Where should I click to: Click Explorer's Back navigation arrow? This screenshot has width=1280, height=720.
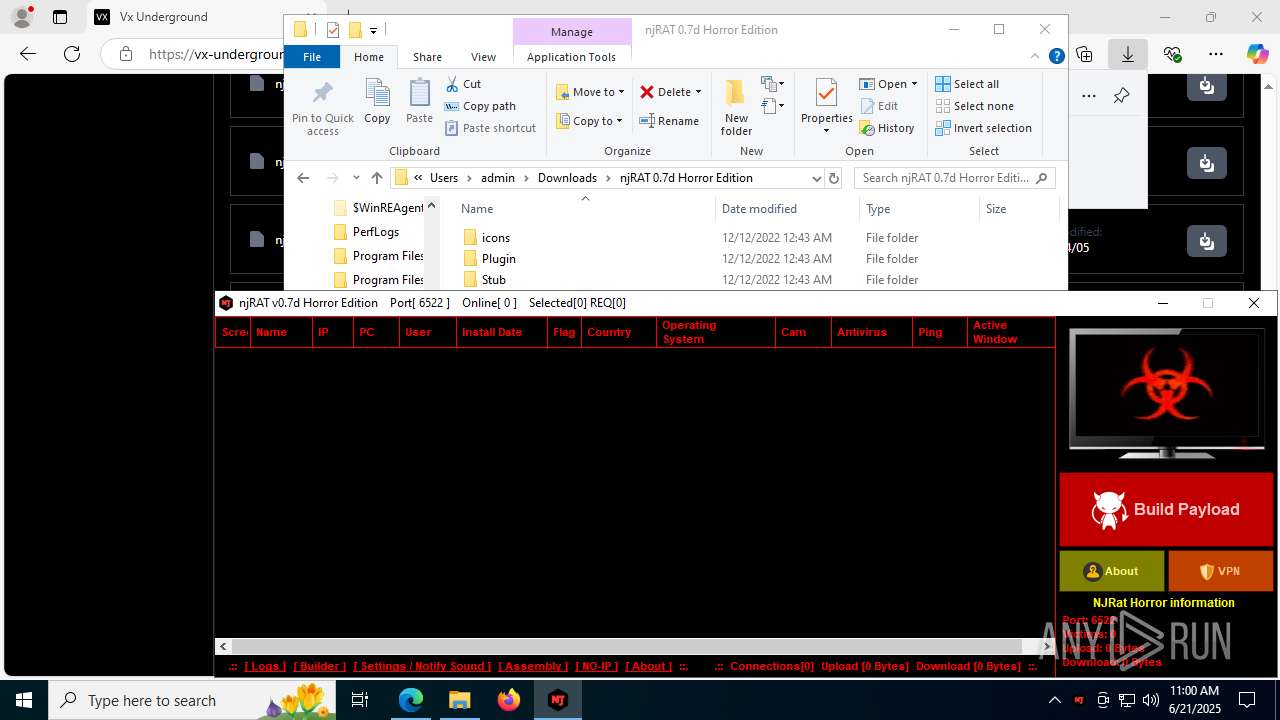point(303,178)
